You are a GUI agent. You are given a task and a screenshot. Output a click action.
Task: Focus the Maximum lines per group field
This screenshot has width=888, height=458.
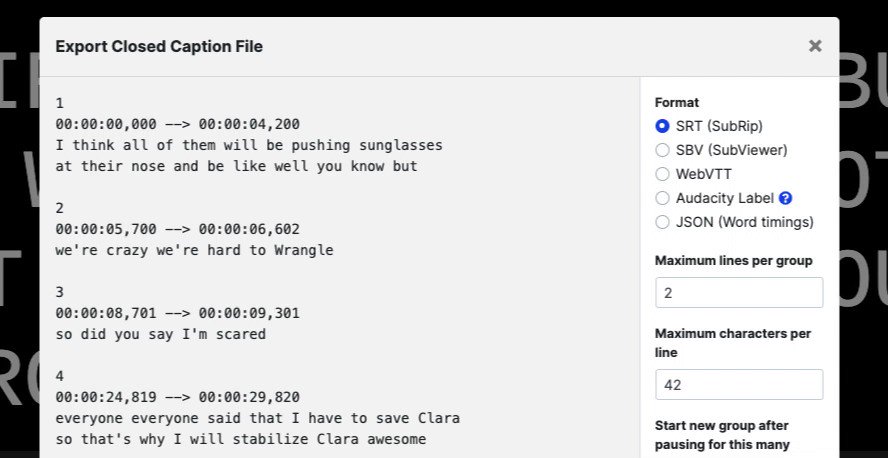pyautogui.click(x=739, y=293)
